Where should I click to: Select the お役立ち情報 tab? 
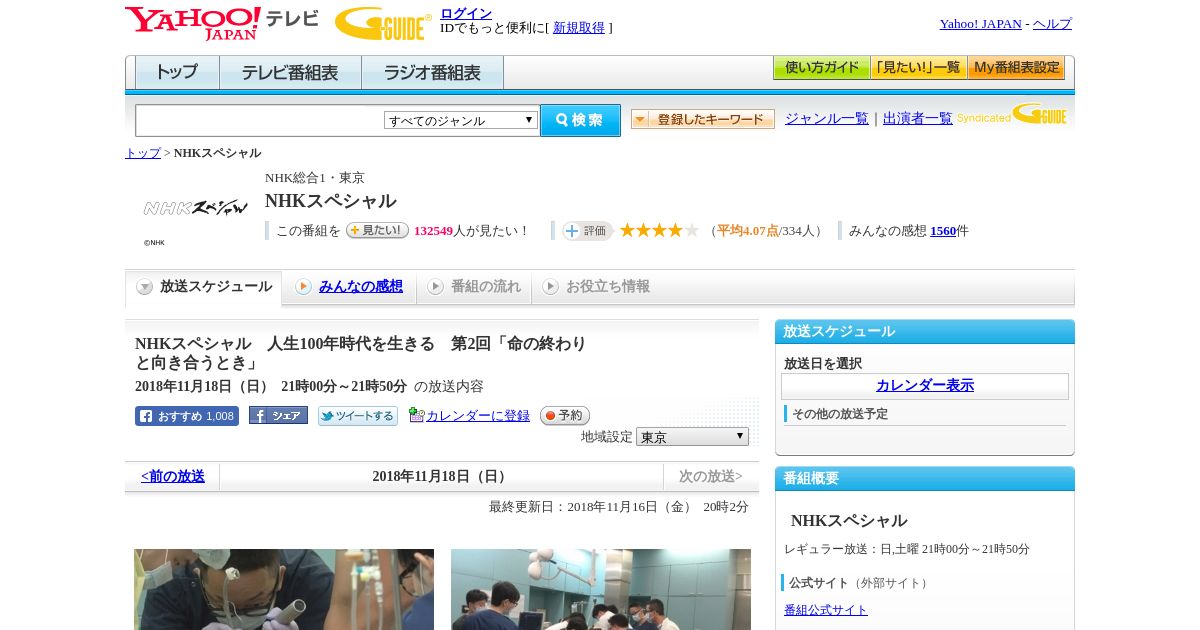tap(596, 287)
